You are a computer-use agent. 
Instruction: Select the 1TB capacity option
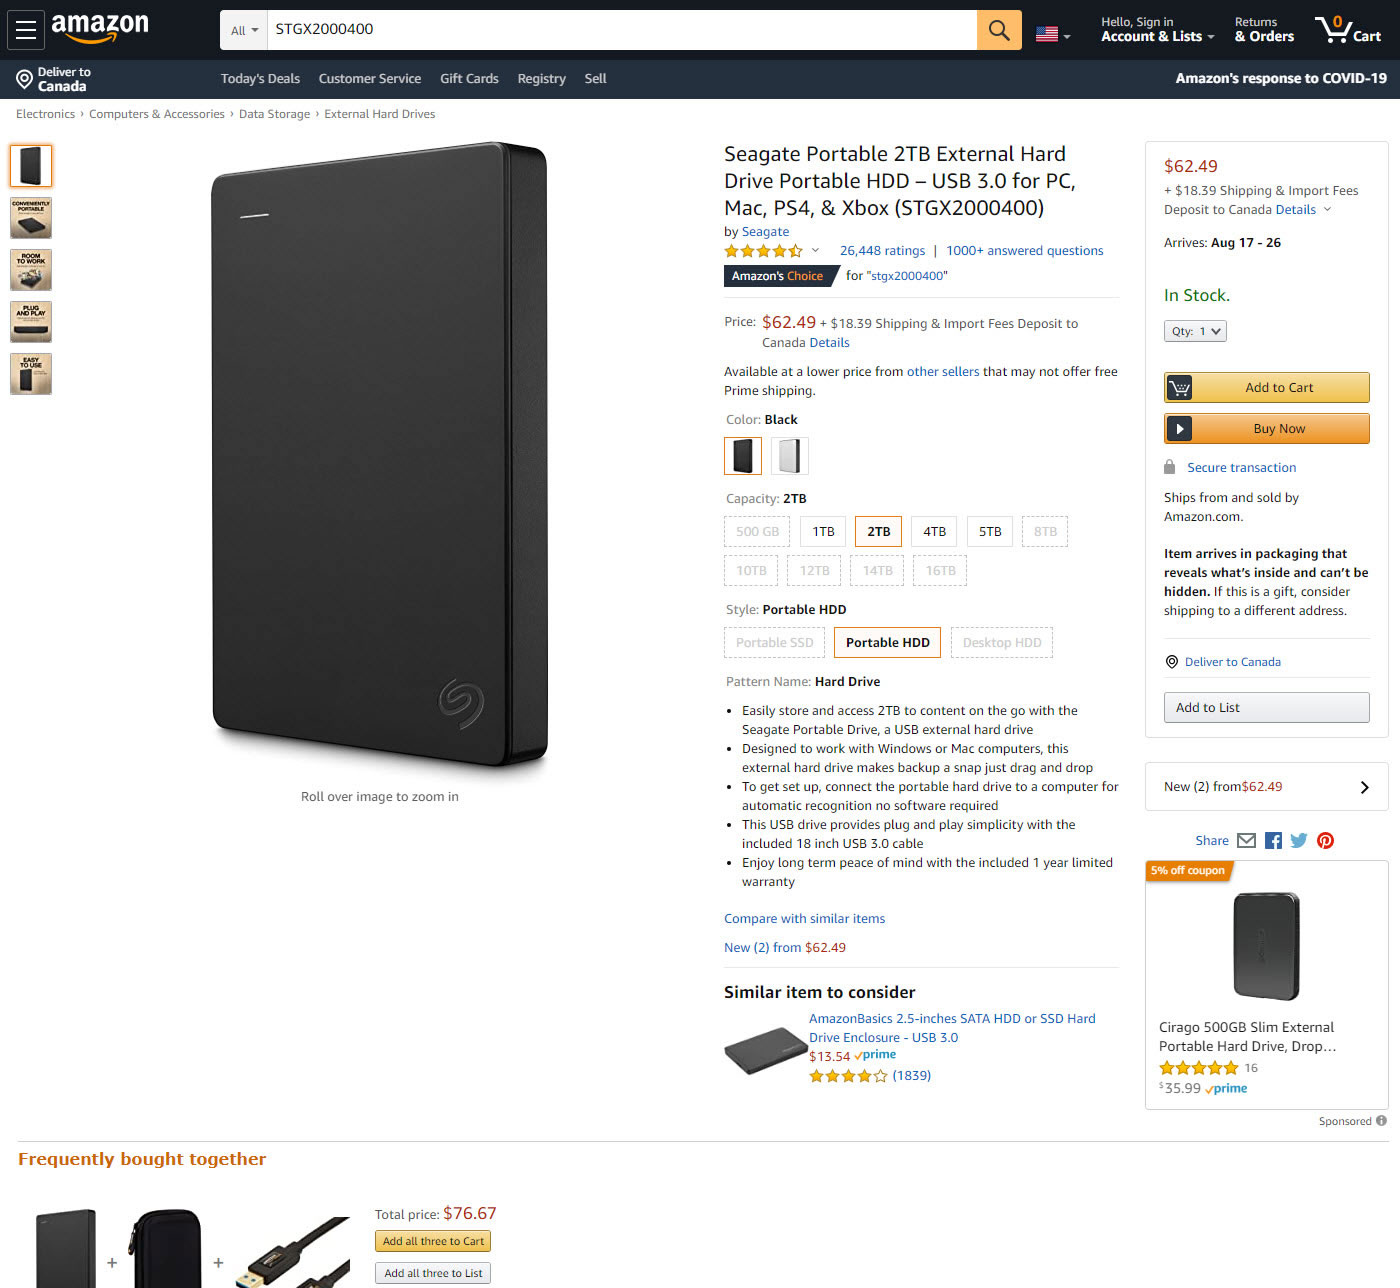[823, 532]
